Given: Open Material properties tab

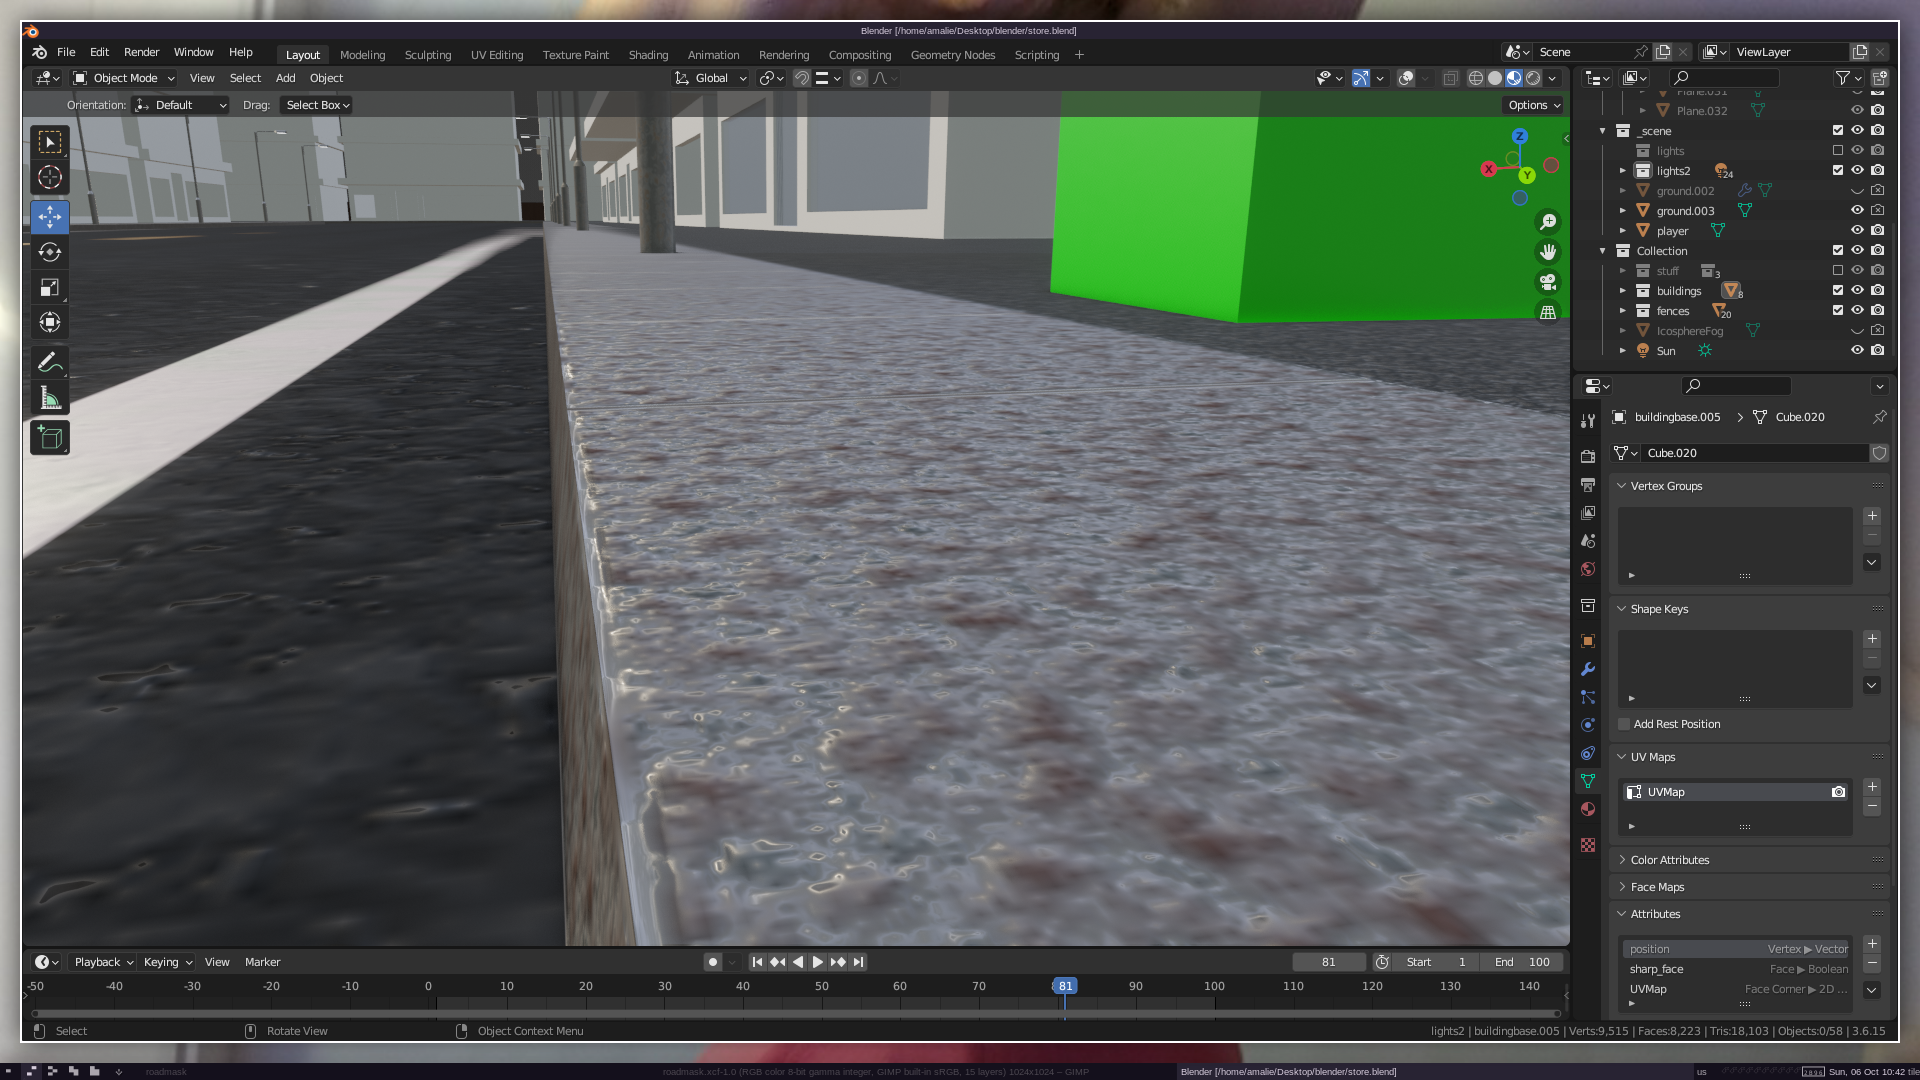Looking at the screenshot, I should (1588, 809).
